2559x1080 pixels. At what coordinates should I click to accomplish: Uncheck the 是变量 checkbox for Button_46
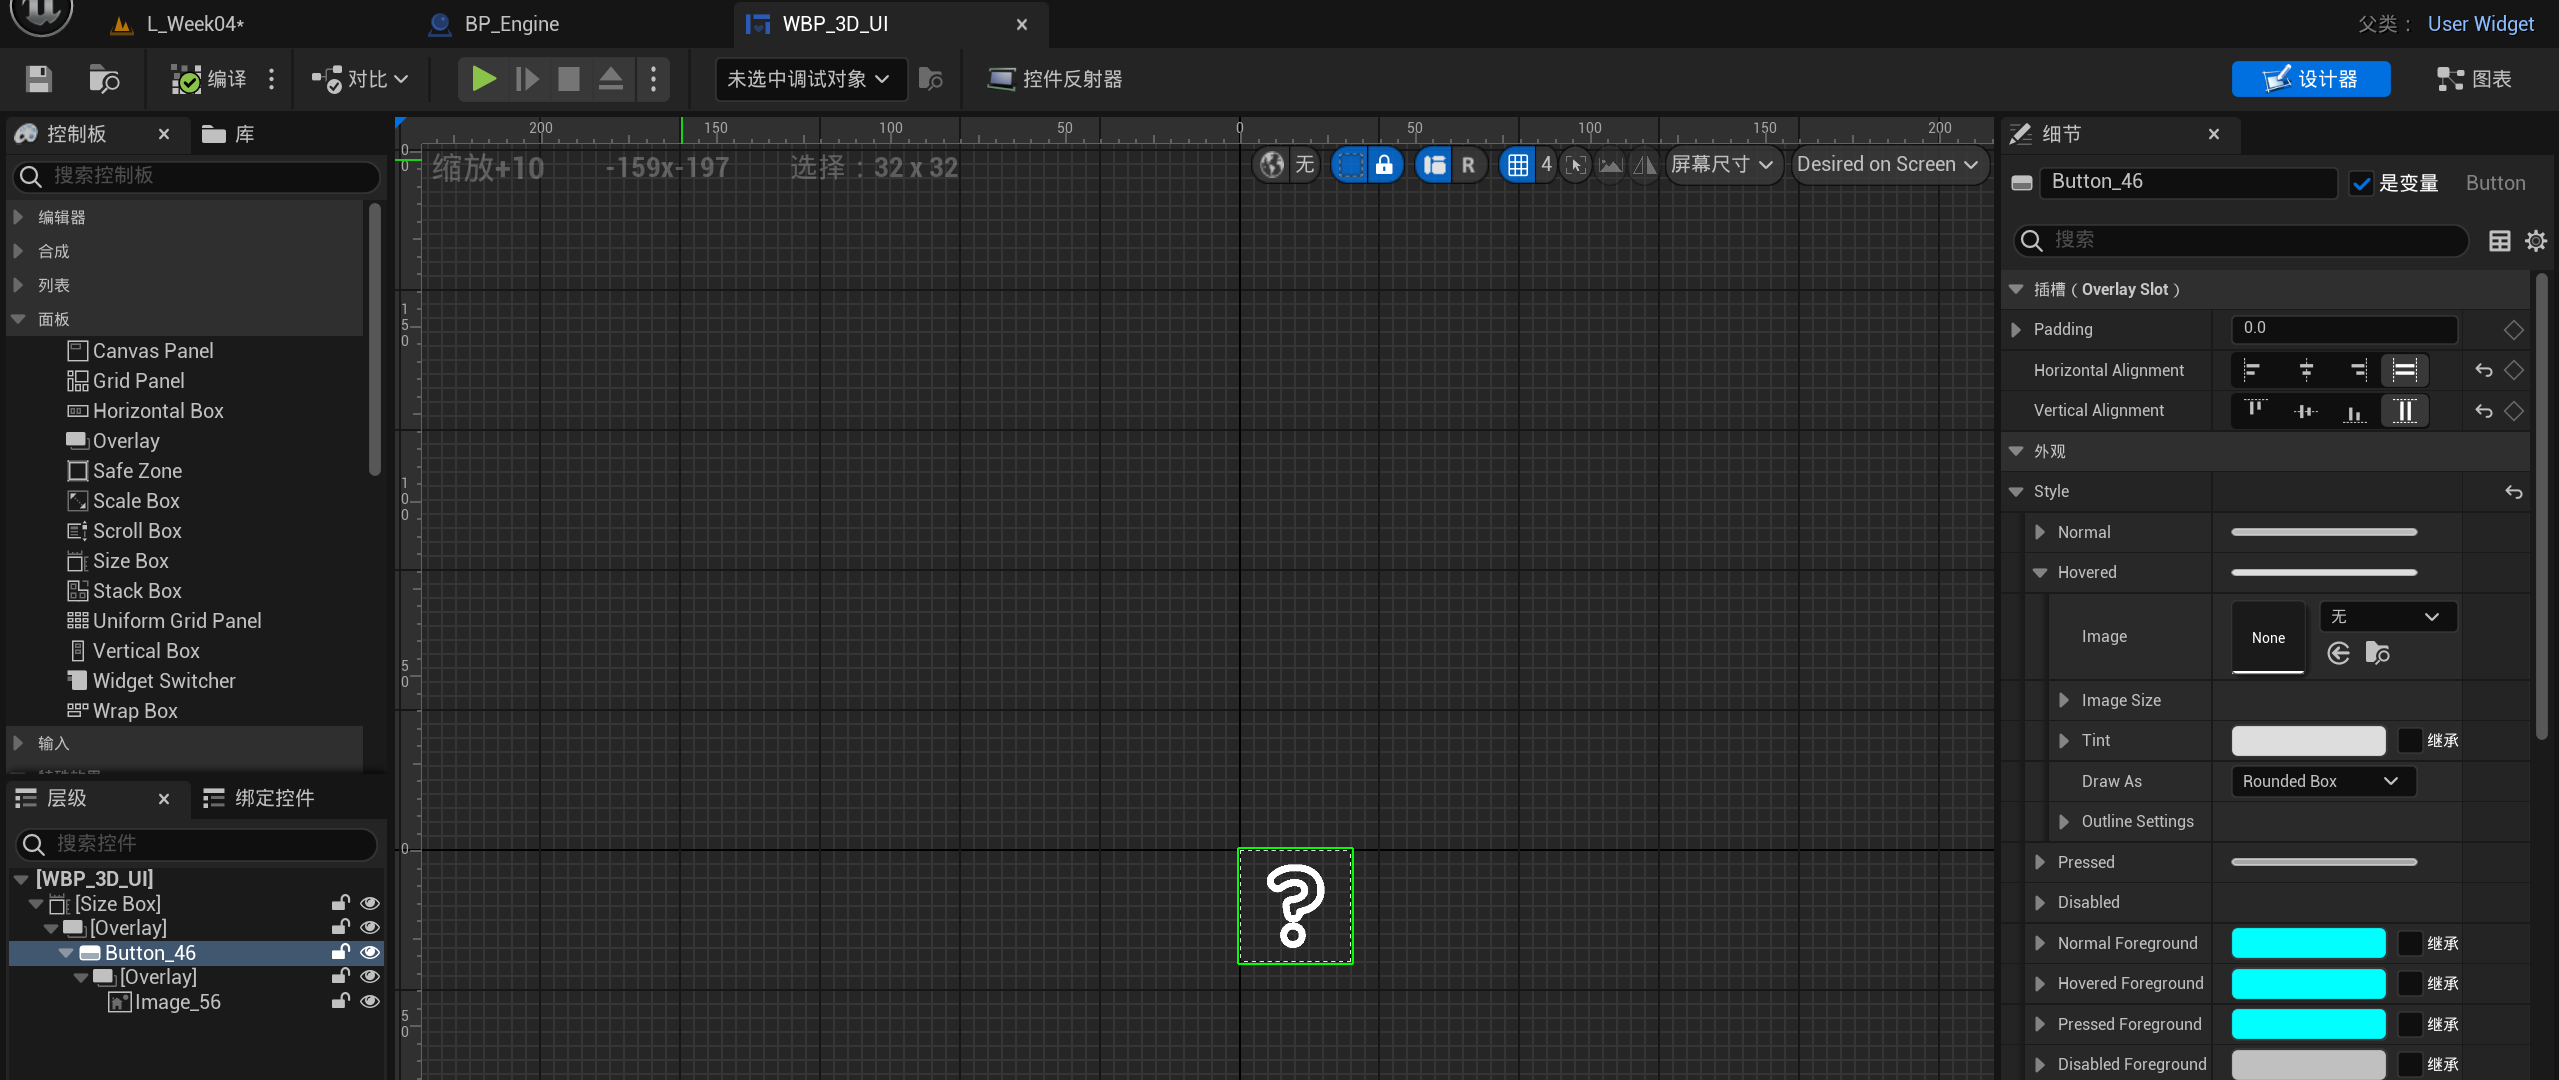(x=2361, y=183)
